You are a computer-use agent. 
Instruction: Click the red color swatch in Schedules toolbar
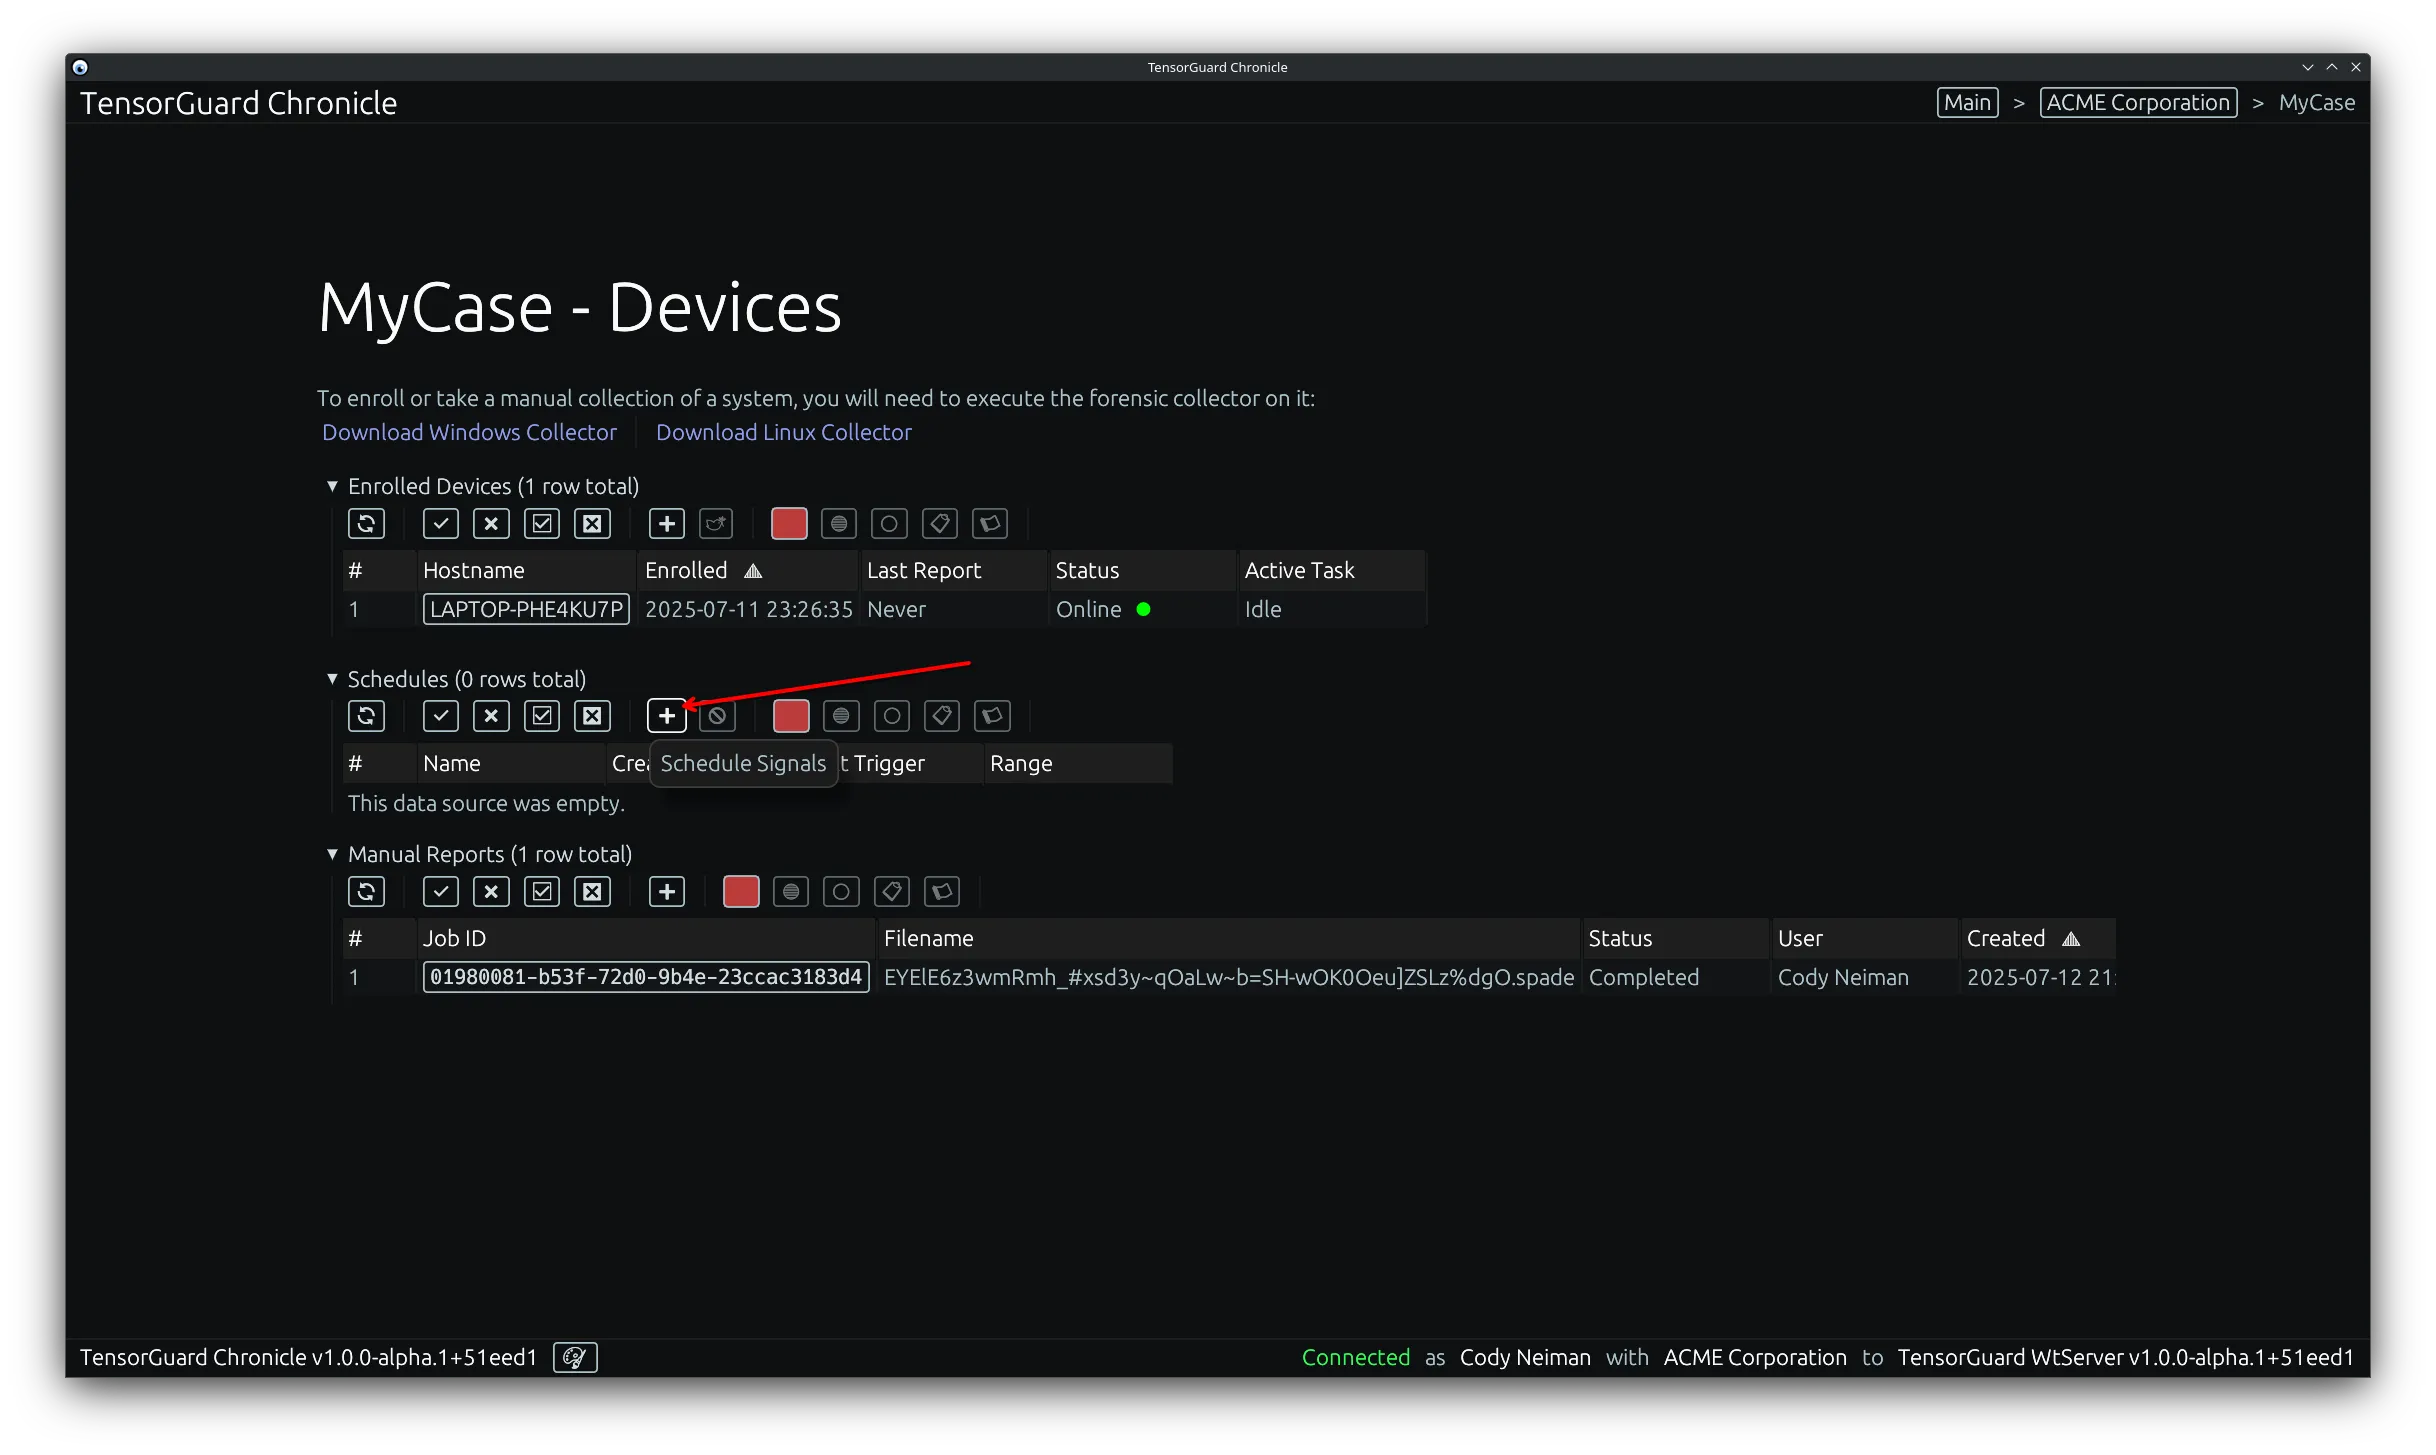click(790, 715)
